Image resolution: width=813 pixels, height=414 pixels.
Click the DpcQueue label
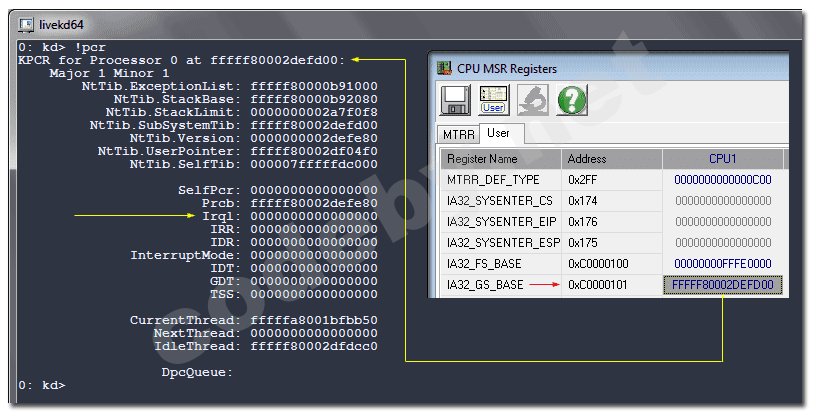197,372
